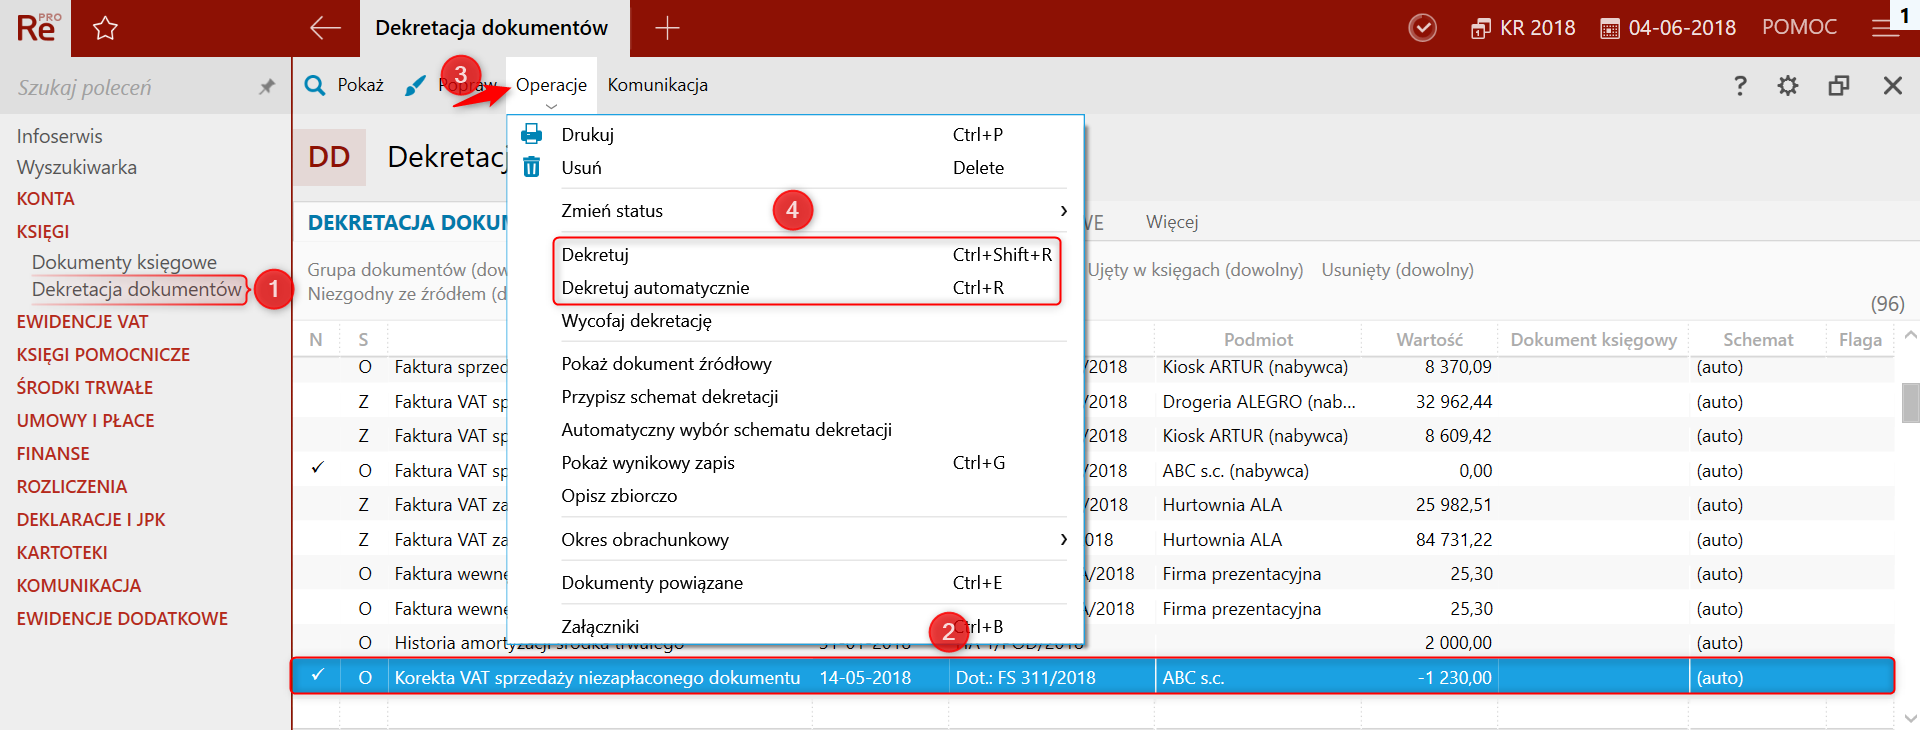Toggle checkmark on ABC s.c. (nabywca) row
The image size is (1920, 730).
tap(317, 468)
